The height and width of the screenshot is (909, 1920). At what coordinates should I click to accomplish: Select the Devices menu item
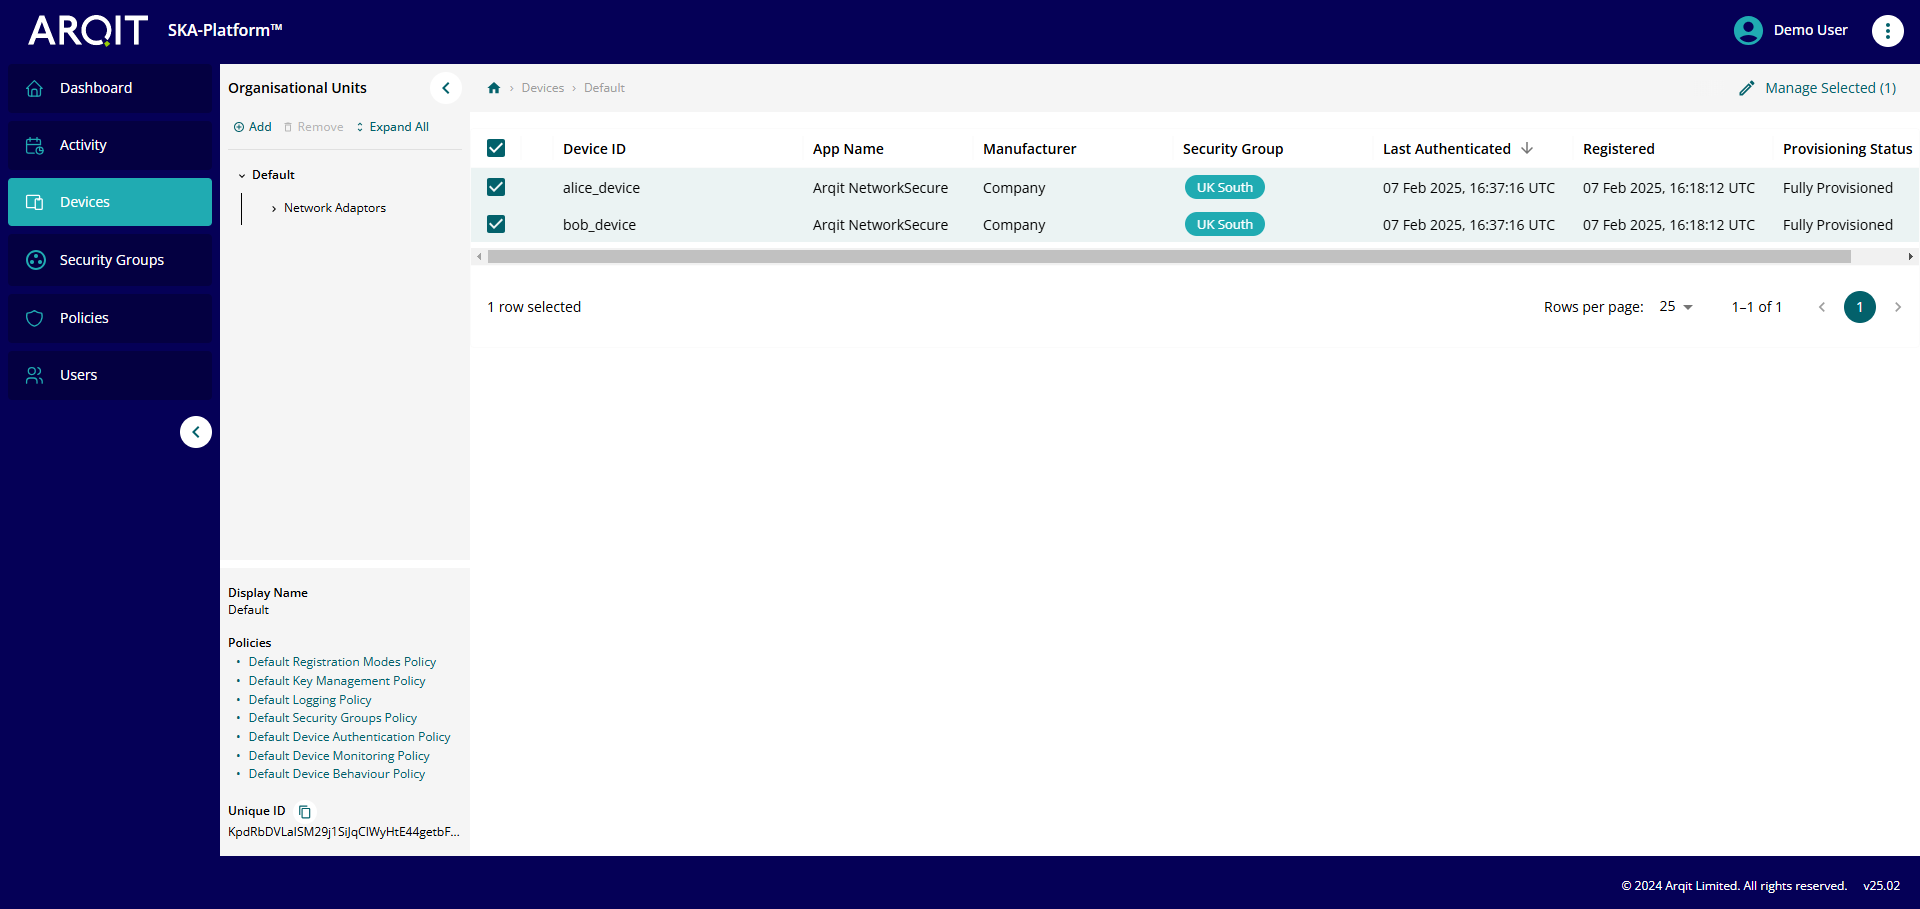pos(110,202)
